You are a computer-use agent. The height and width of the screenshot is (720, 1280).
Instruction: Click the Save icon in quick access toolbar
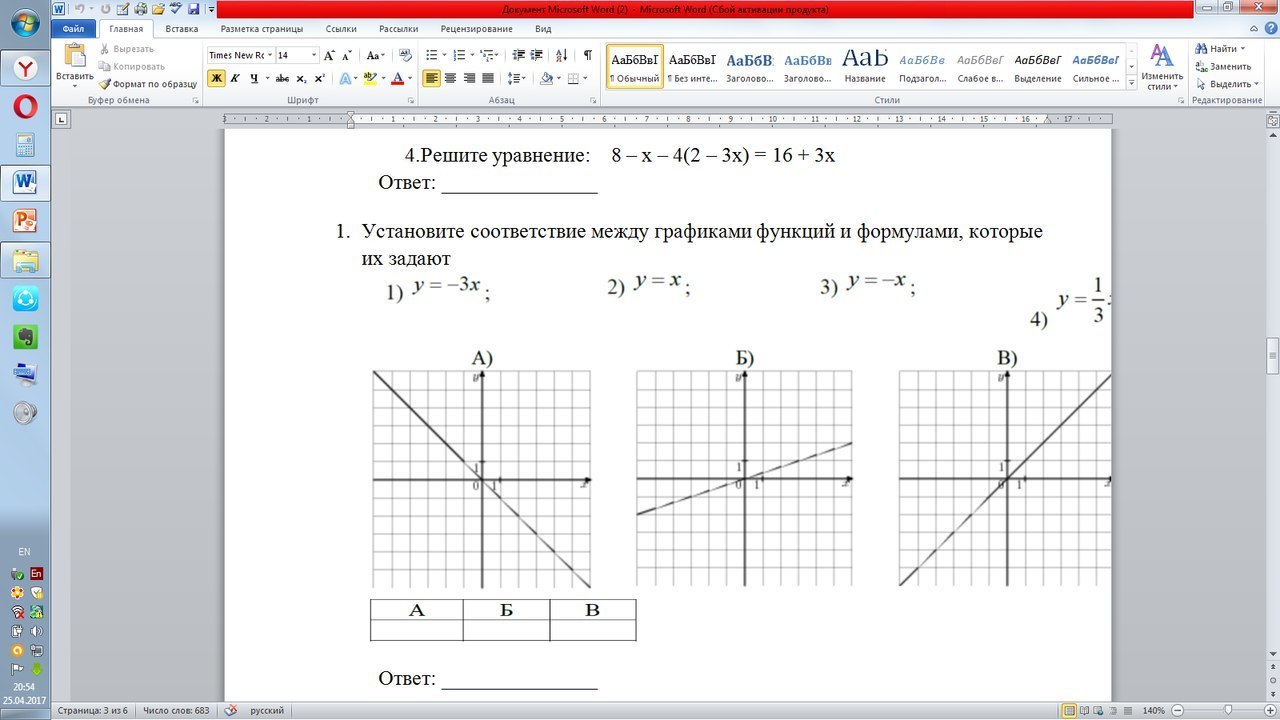coord(193,9)
